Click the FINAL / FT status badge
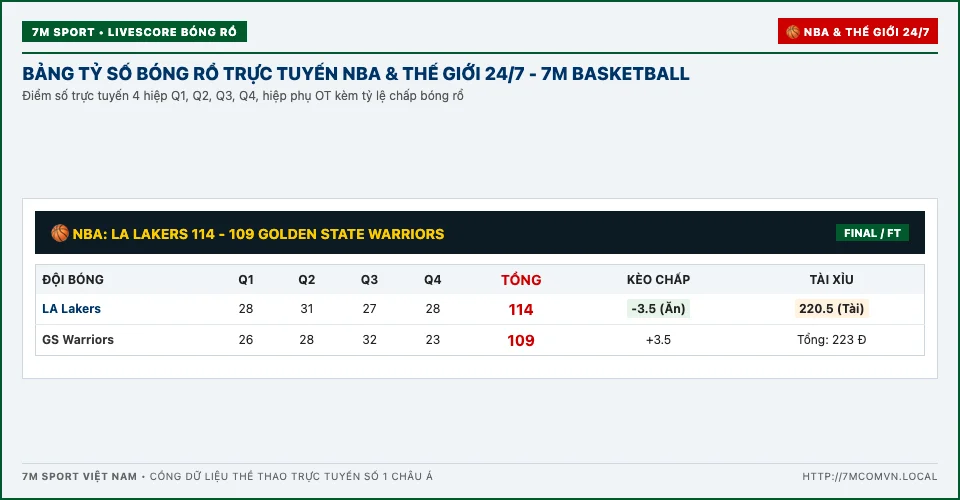This screenshot has height=500, width=960. click(x=872, y=233)
